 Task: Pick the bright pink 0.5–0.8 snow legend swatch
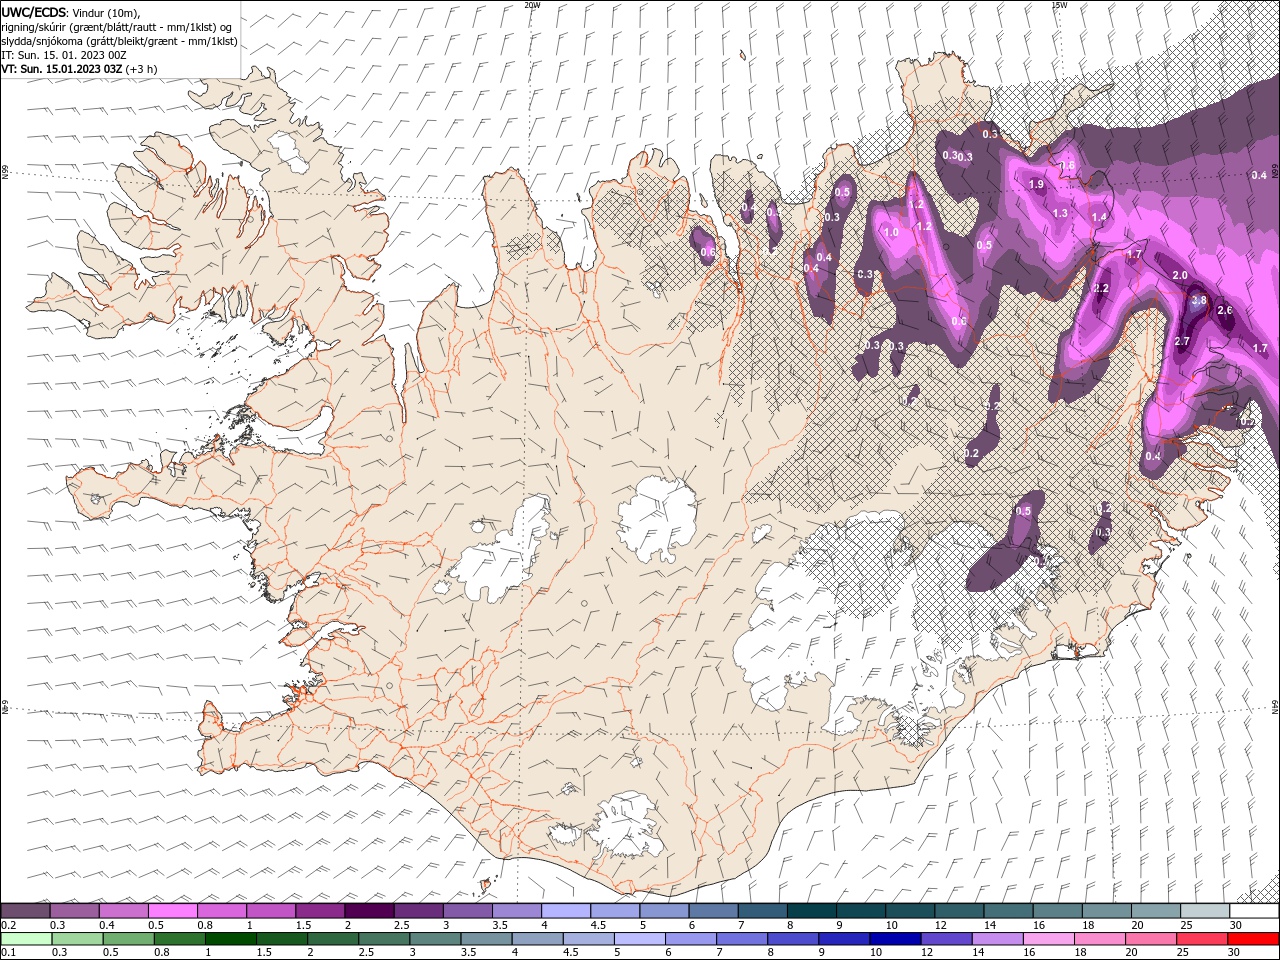point(173,911)
